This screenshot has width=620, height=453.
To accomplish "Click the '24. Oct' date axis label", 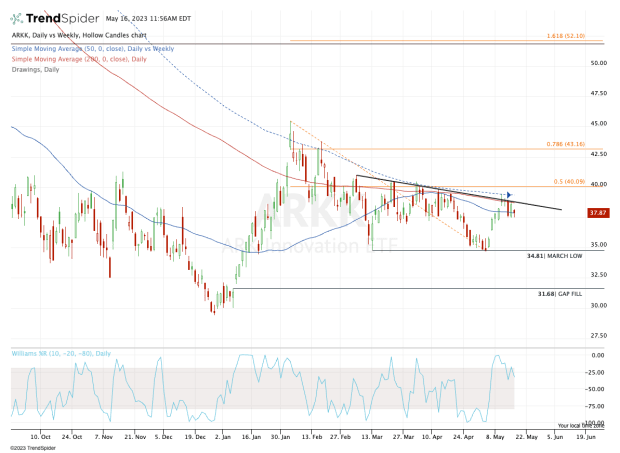I will [x=72, y=437].
